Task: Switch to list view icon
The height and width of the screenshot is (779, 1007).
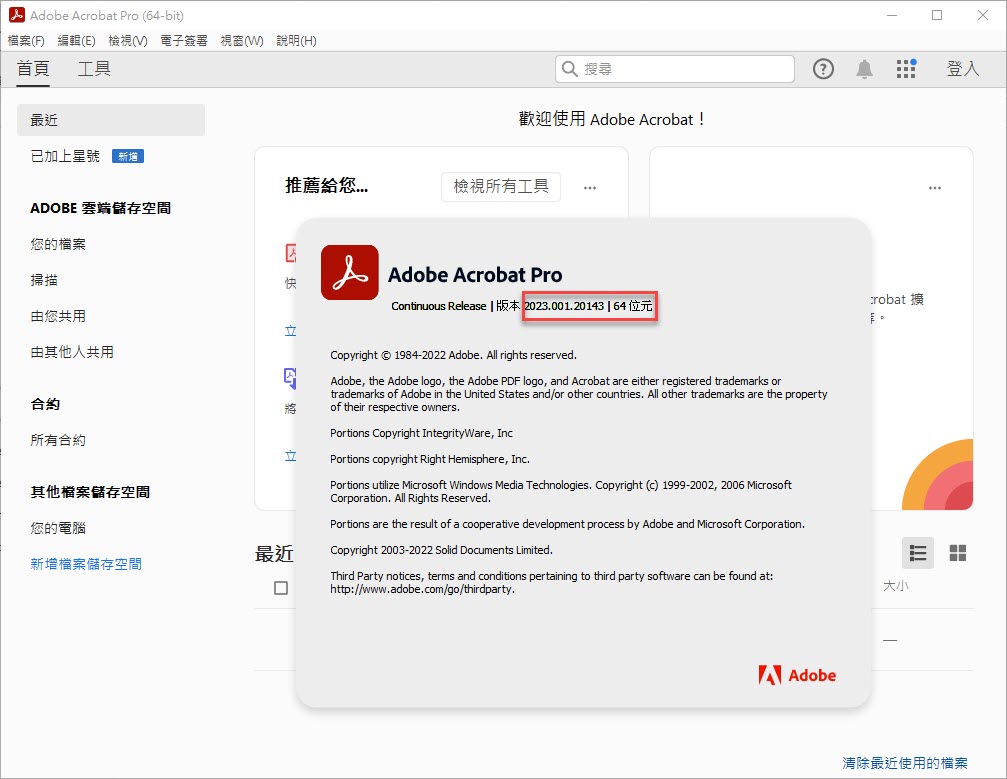Action: 918,553
